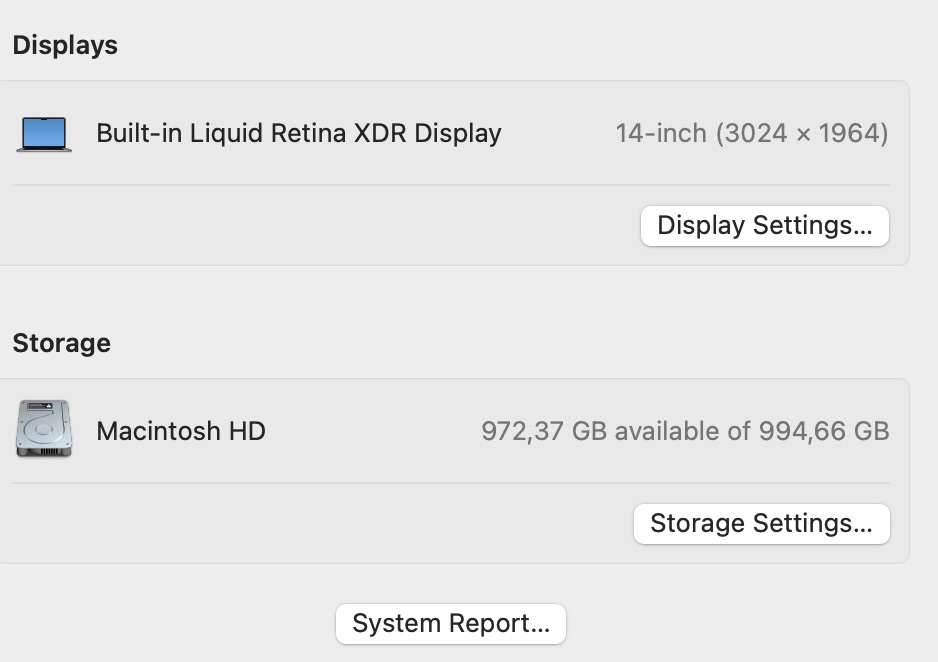Click the divider line under Macintosh HD row

coord(450,483)
